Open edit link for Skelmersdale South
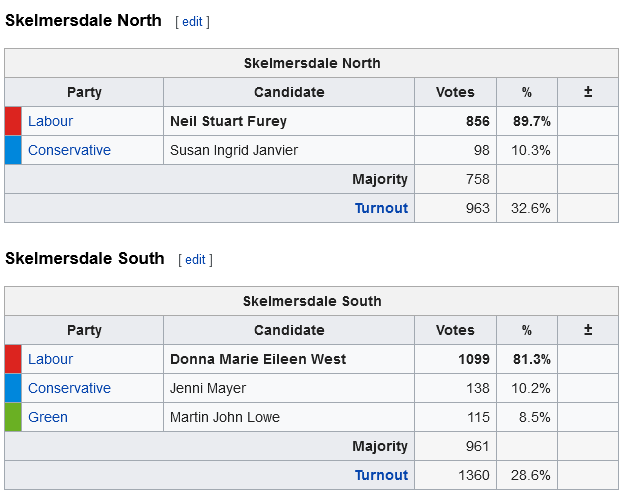Viewport: 628px width, 496px height. pos(195,260)
